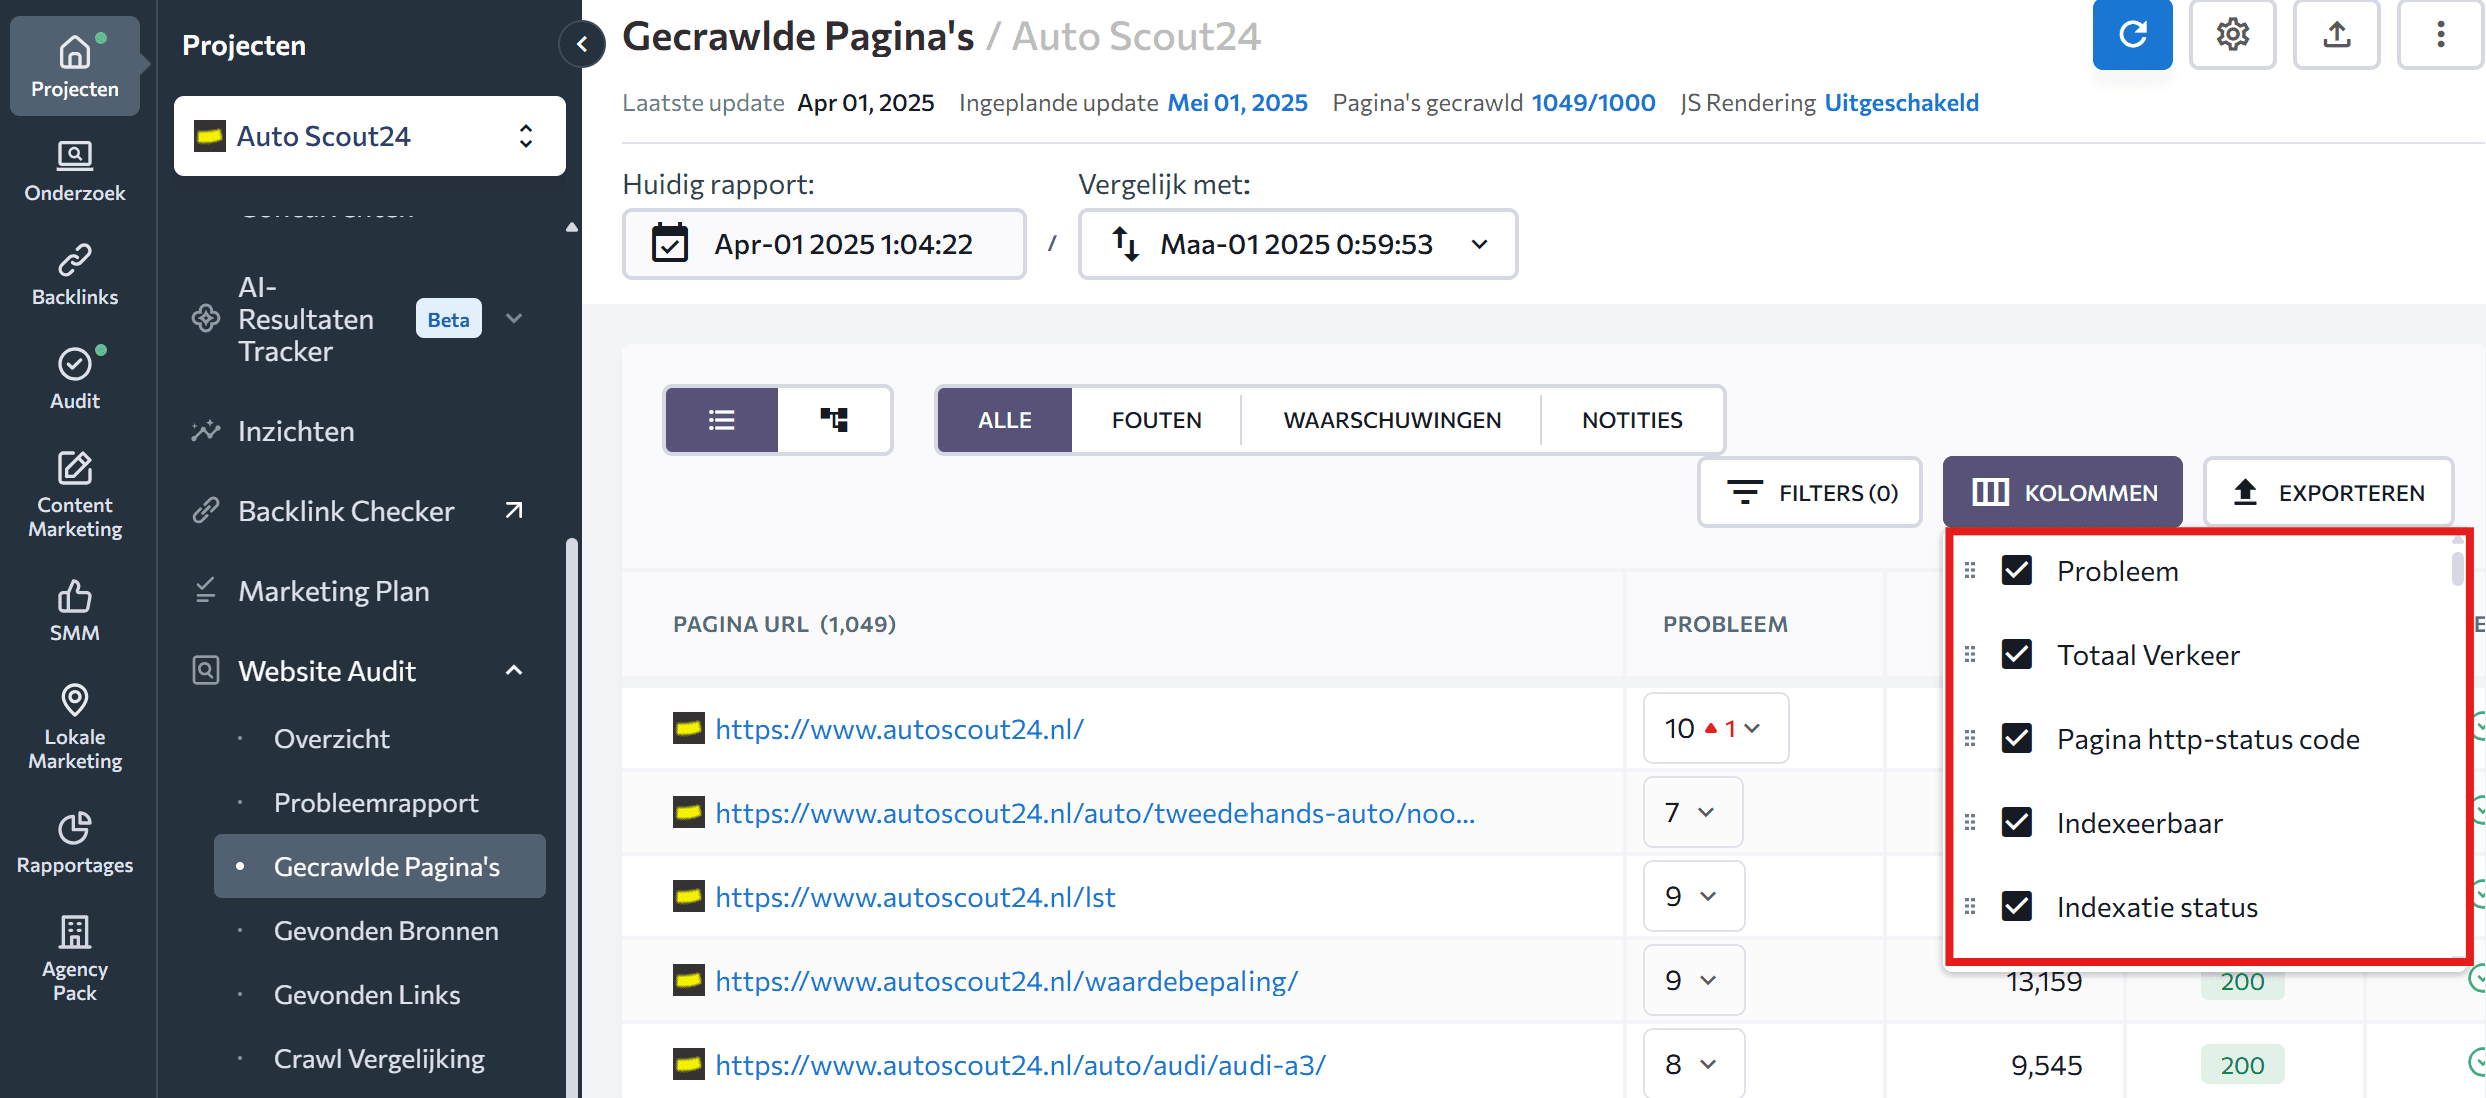Uncheck the Indexatie status checkbox
Viewport: 2486px width, 1098px height.
[2017, 907]
